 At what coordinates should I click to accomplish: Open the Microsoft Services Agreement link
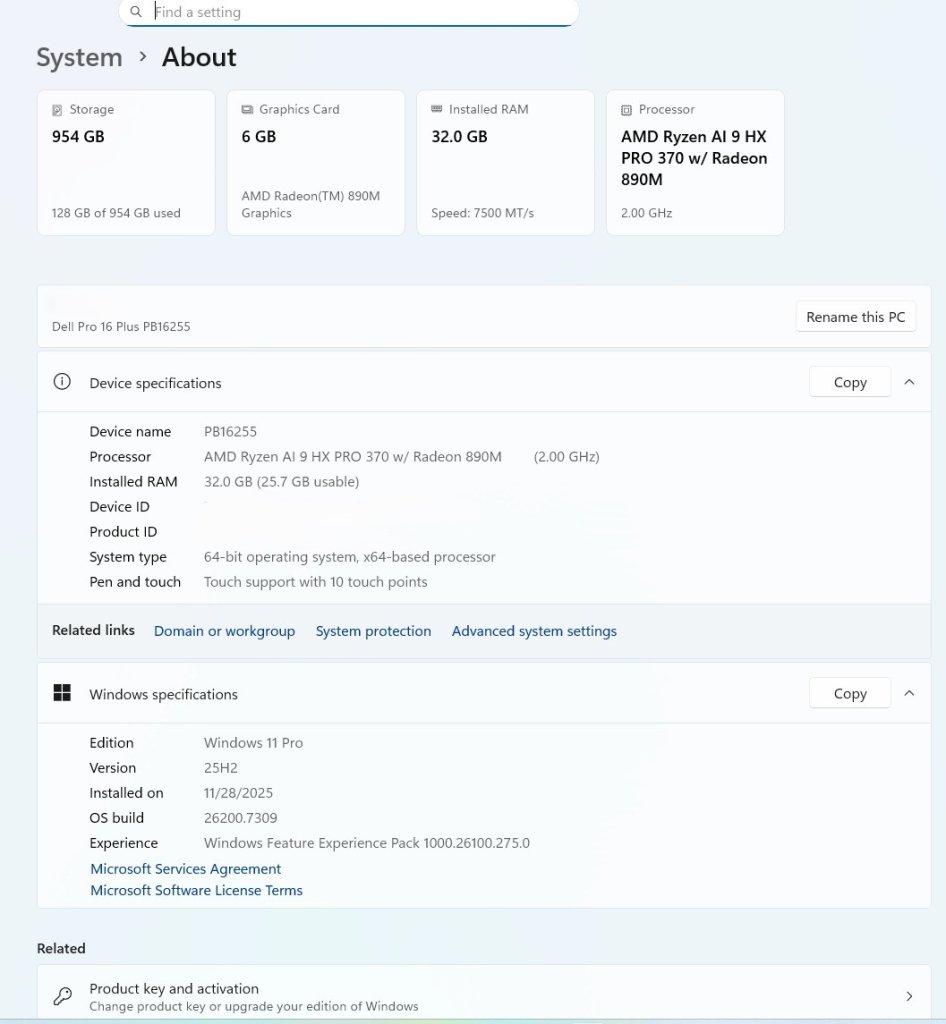186,869
